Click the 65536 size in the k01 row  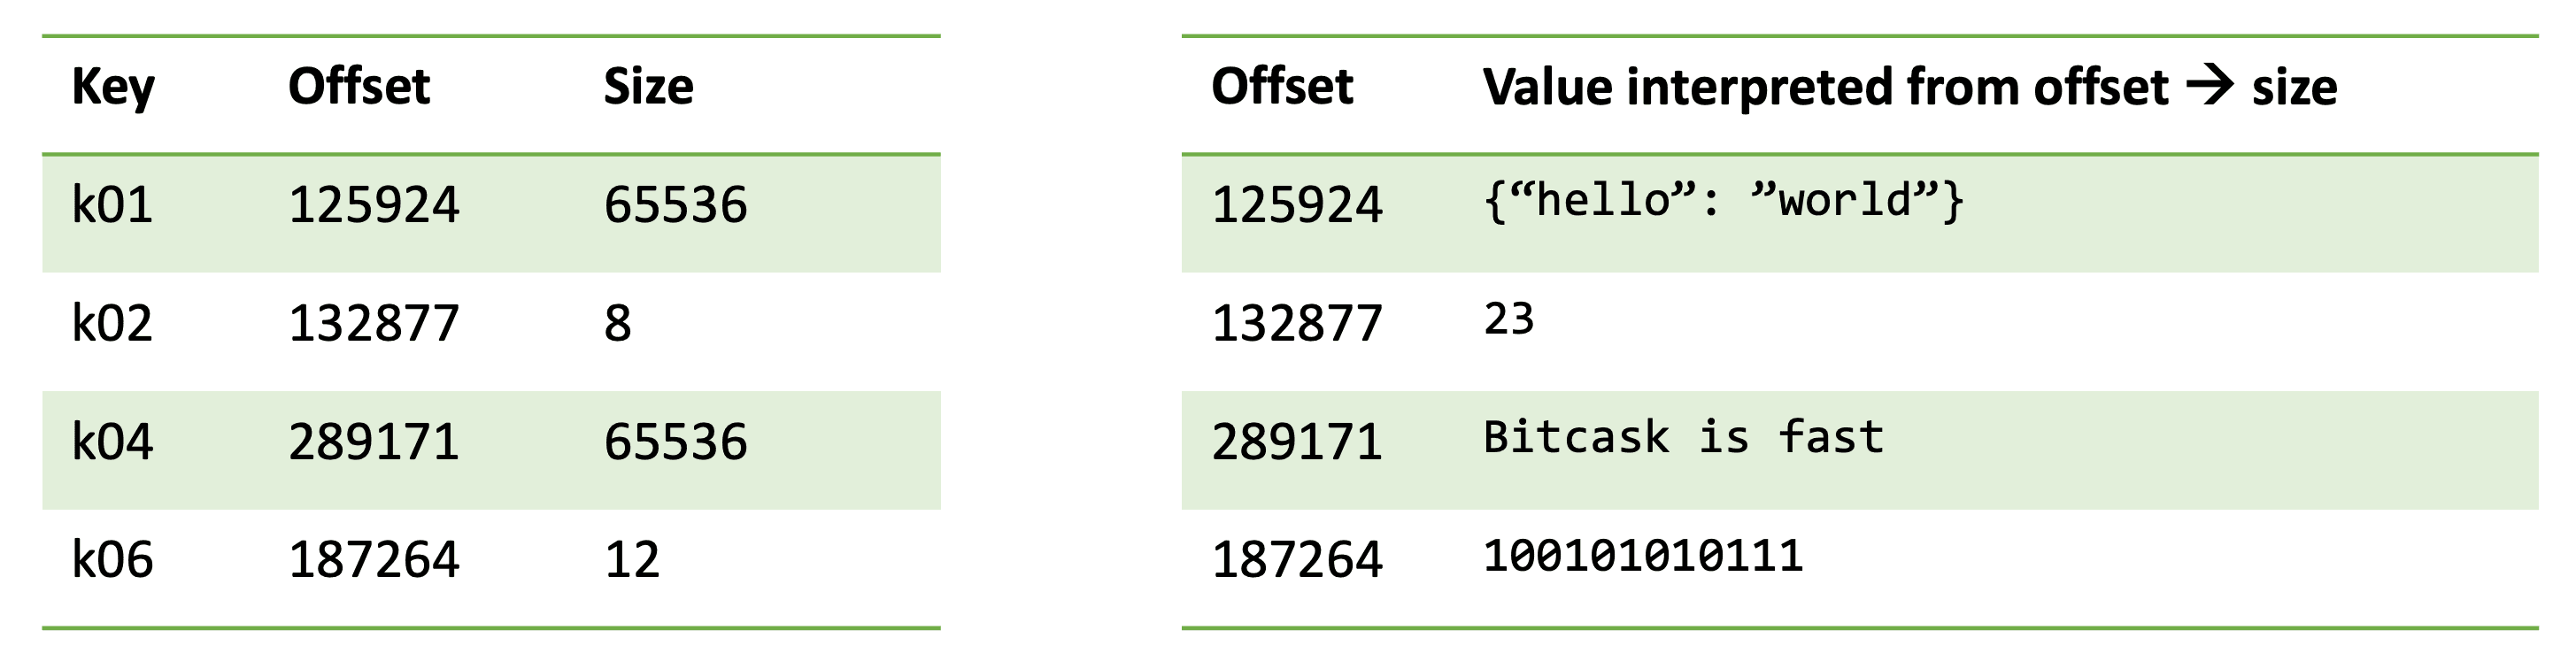(675, 206)
